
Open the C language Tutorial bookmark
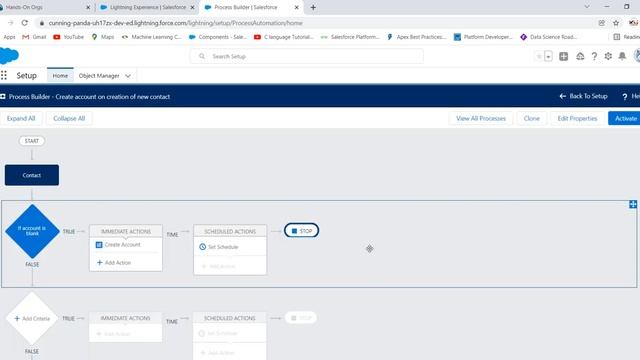(x=284, y=37)
